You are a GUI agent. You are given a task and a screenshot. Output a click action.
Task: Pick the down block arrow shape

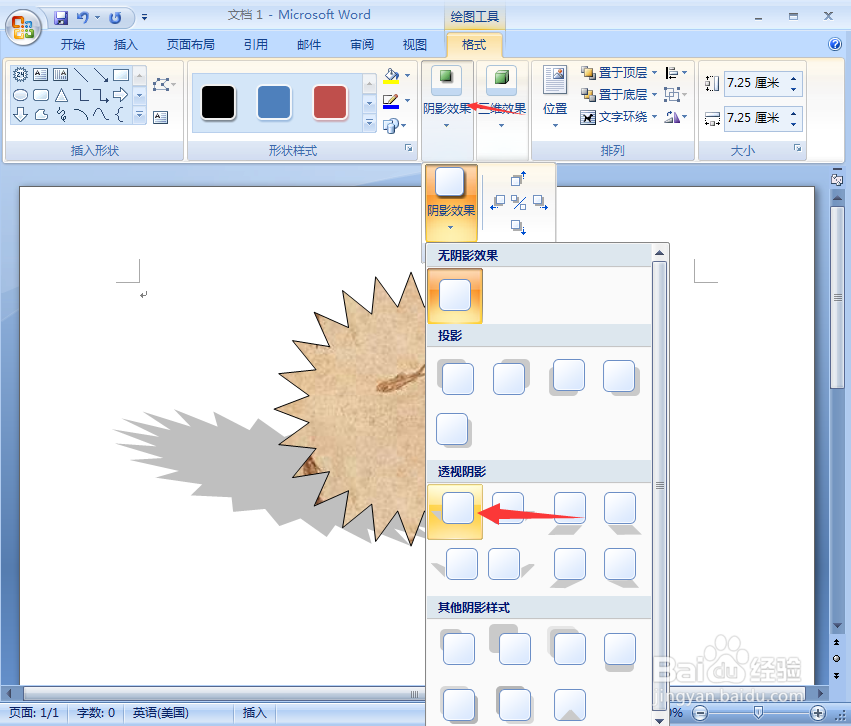point(20,114)
